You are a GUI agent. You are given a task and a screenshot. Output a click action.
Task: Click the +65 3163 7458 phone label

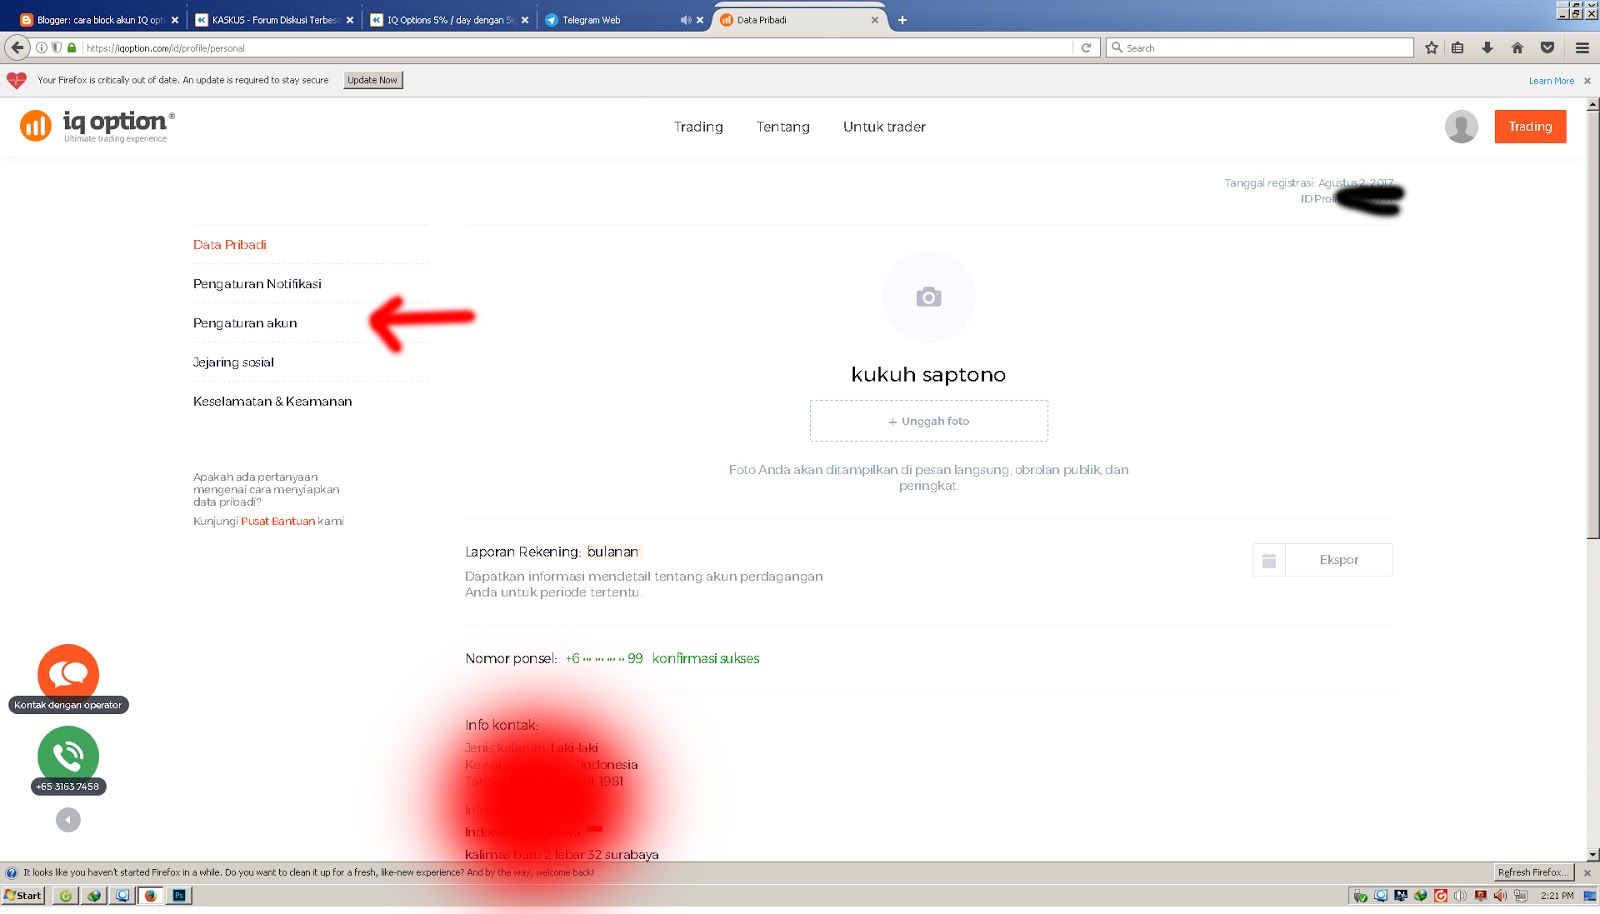pyautogui.click(x=68, y=786)
